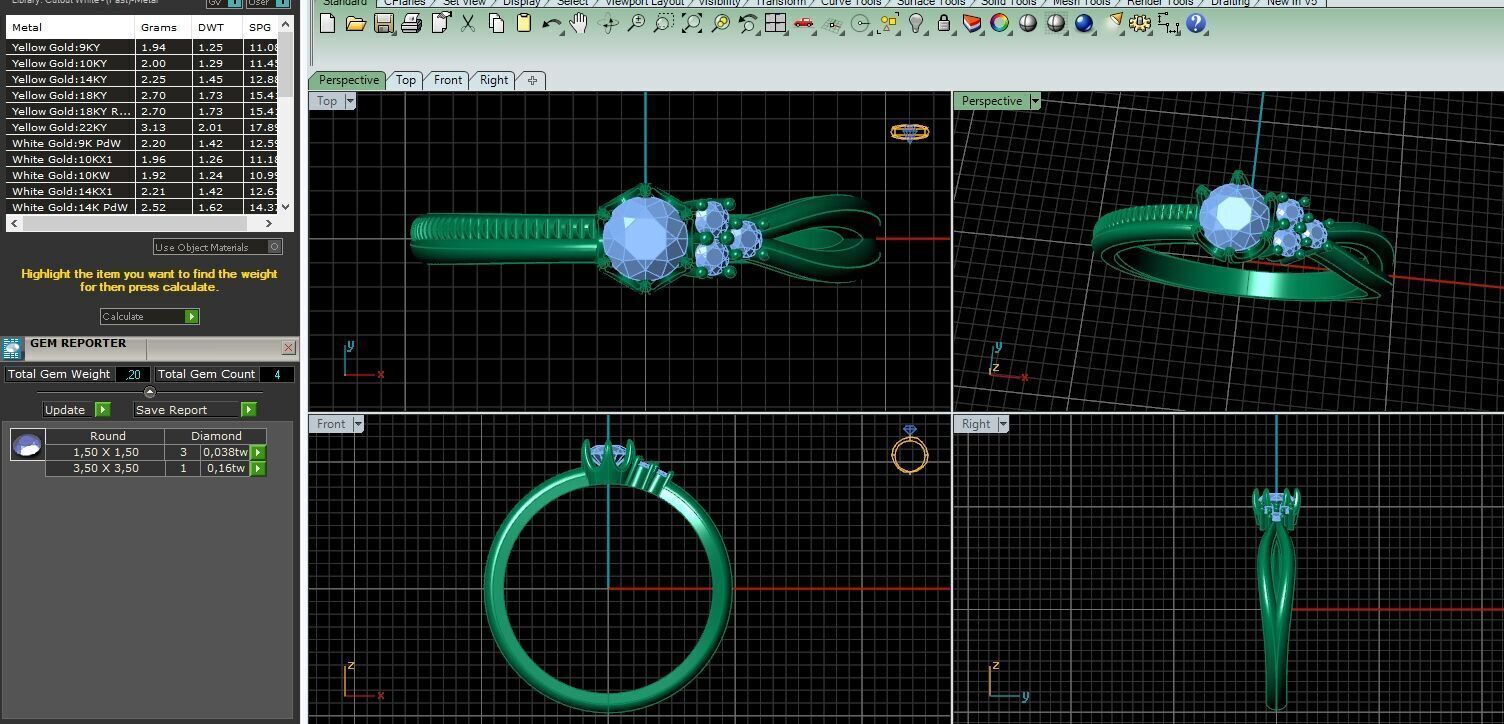Click the Undo arrow icon
The height and width of the screenshot is (724, 1504).
[x=552, y=23]
